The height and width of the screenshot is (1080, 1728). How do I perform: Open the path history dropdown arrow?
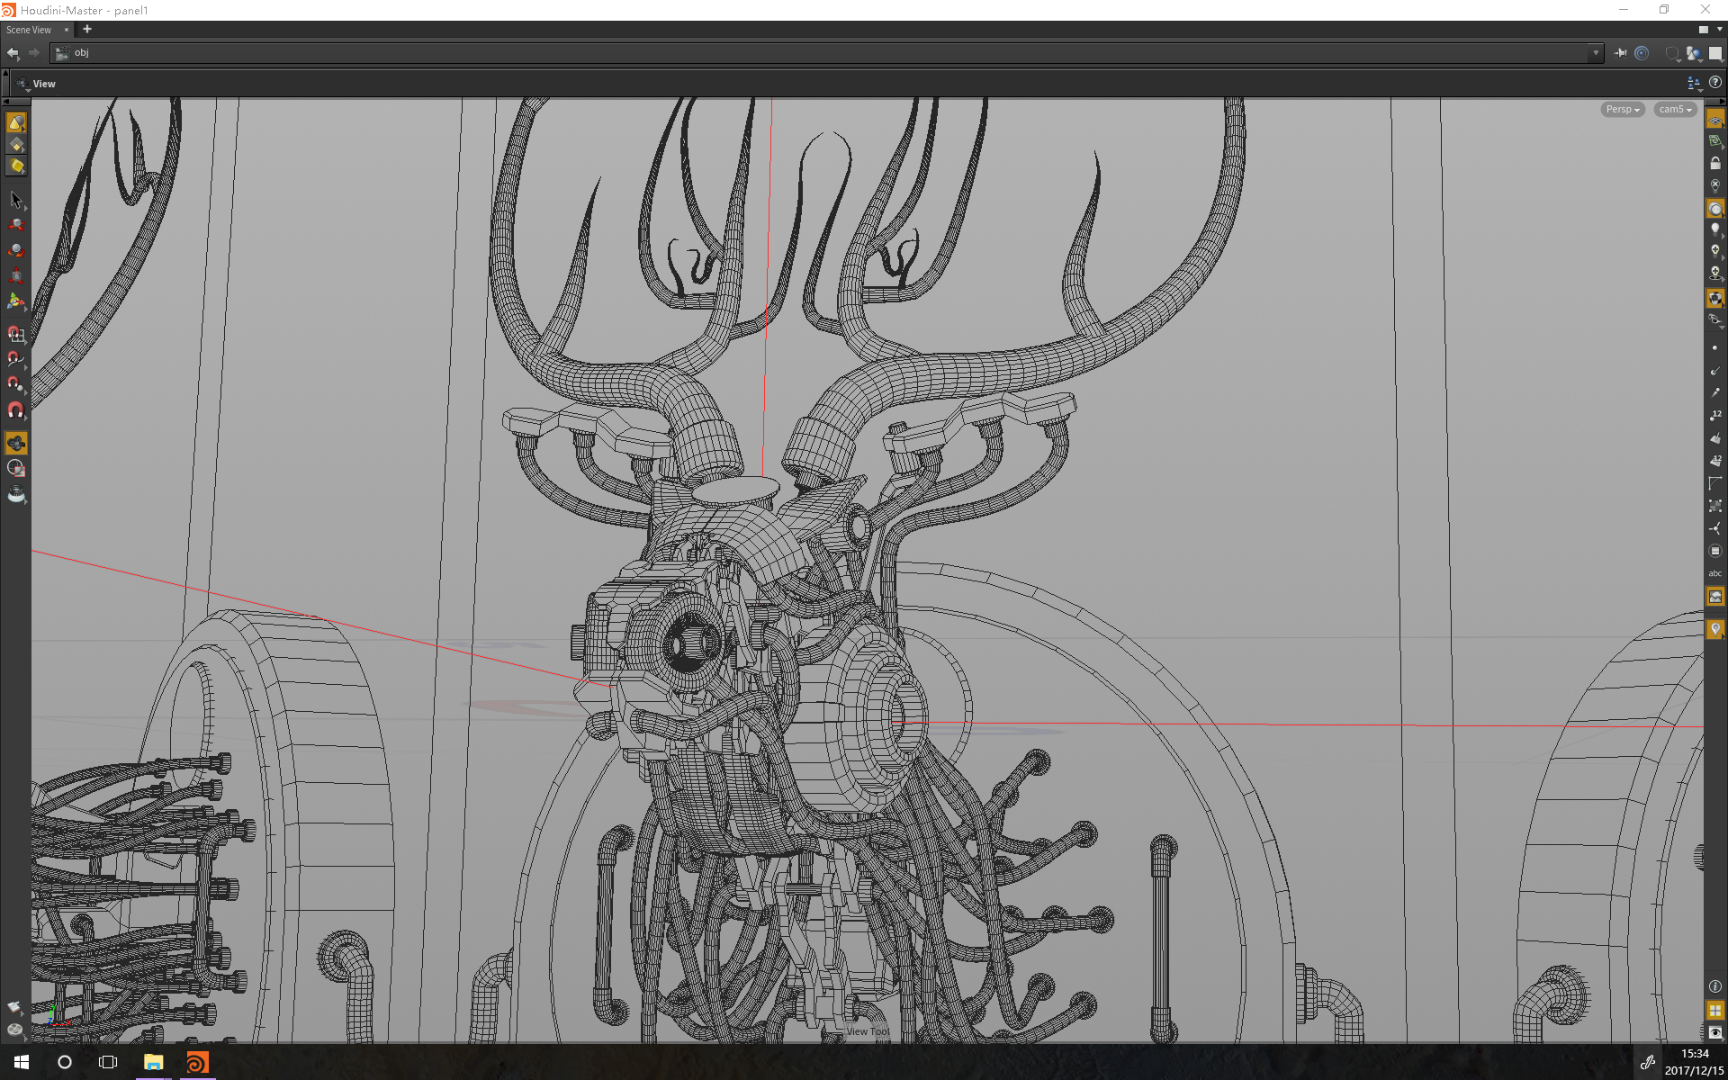point(1595,53)
